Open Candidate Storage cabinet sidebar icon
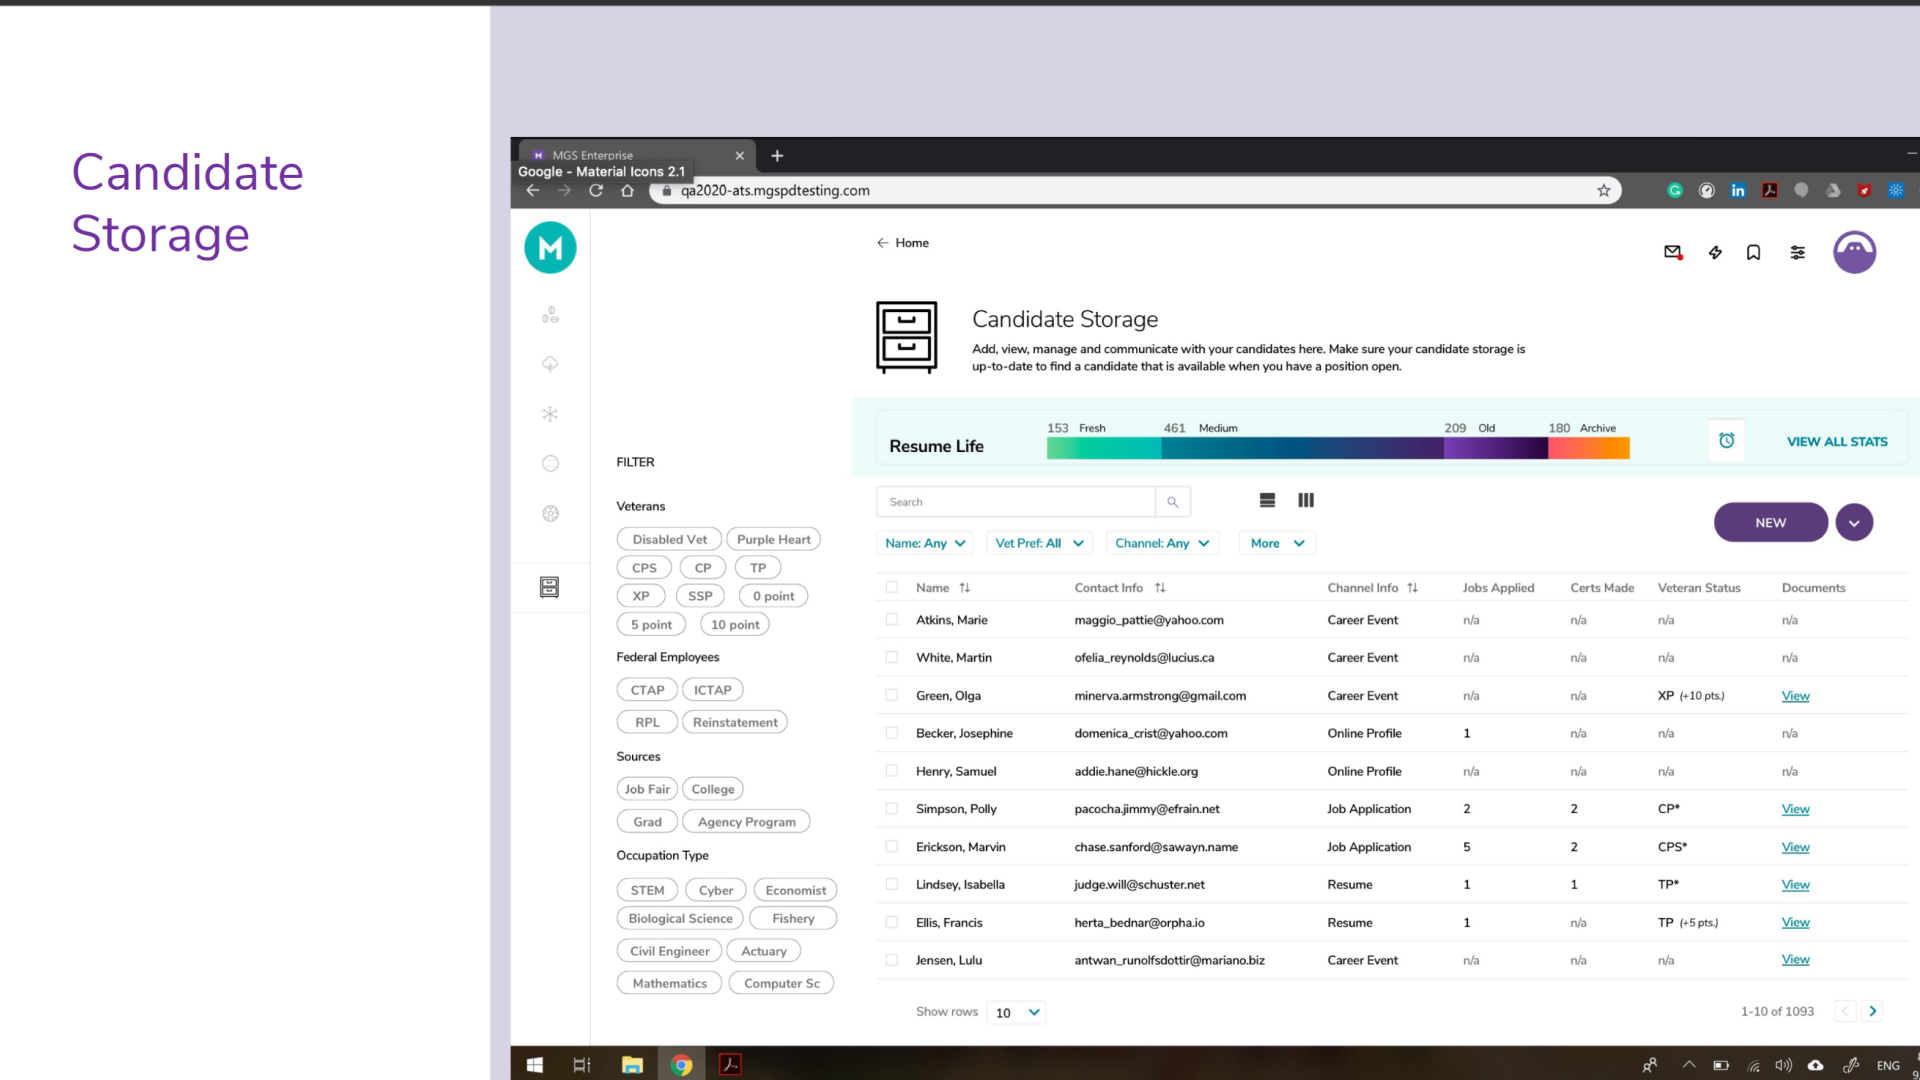1920x1080 pixels. point(549,587)
